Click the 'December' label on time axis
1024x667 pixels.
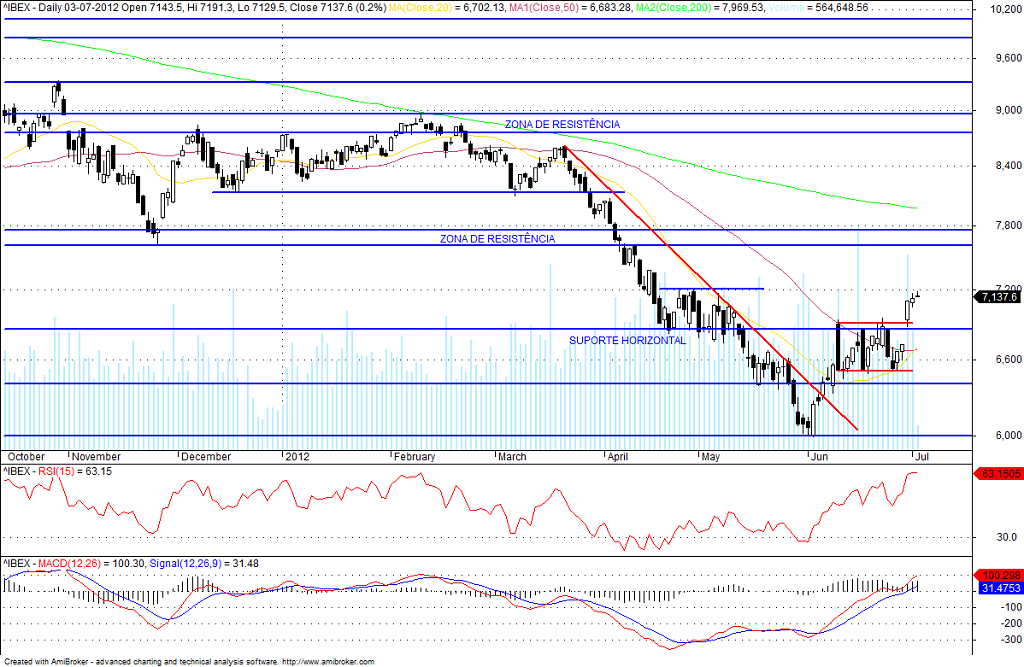pos(206,457)
